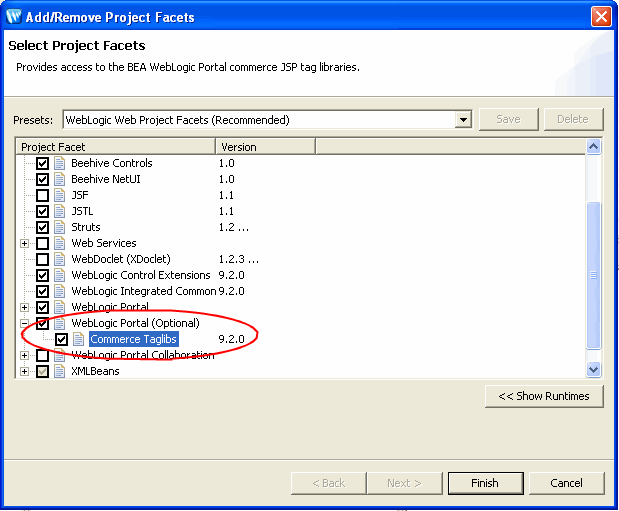Check the Web Services facet checkbox
This screenshot has height=511, width=619.
43,243
